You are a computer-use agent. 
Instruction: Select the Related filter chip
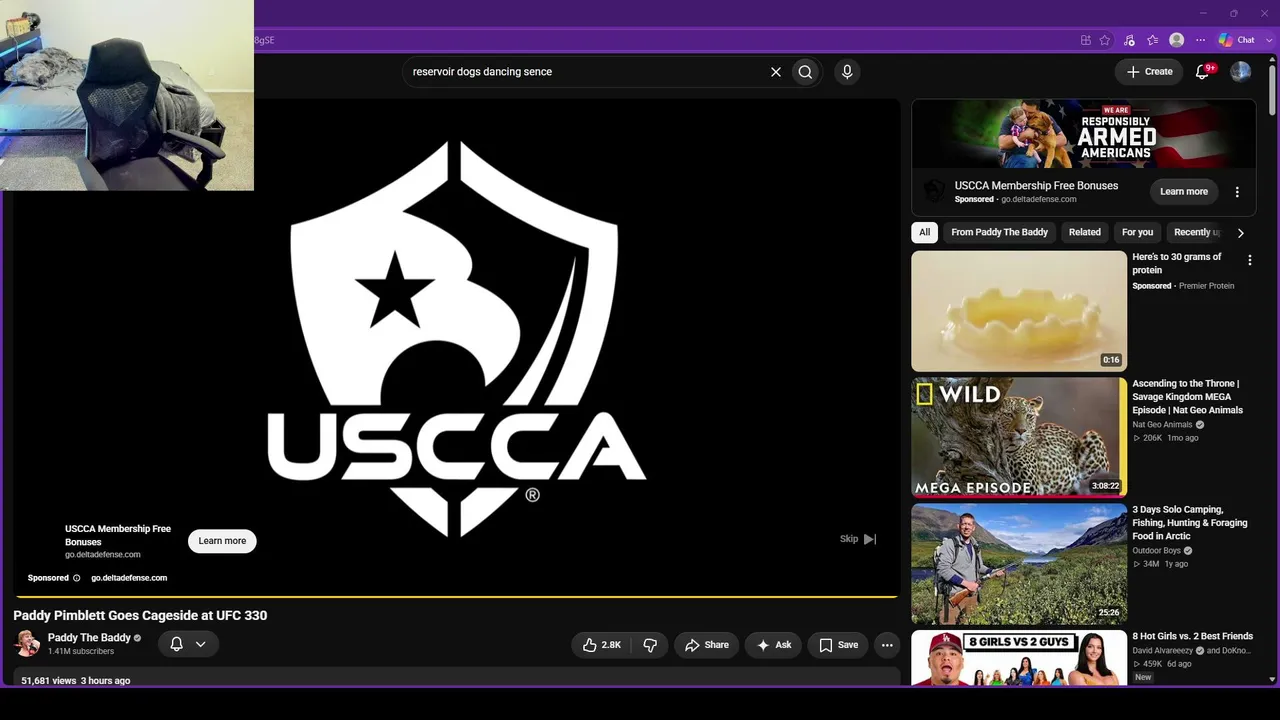click(x=1085, y=232)
